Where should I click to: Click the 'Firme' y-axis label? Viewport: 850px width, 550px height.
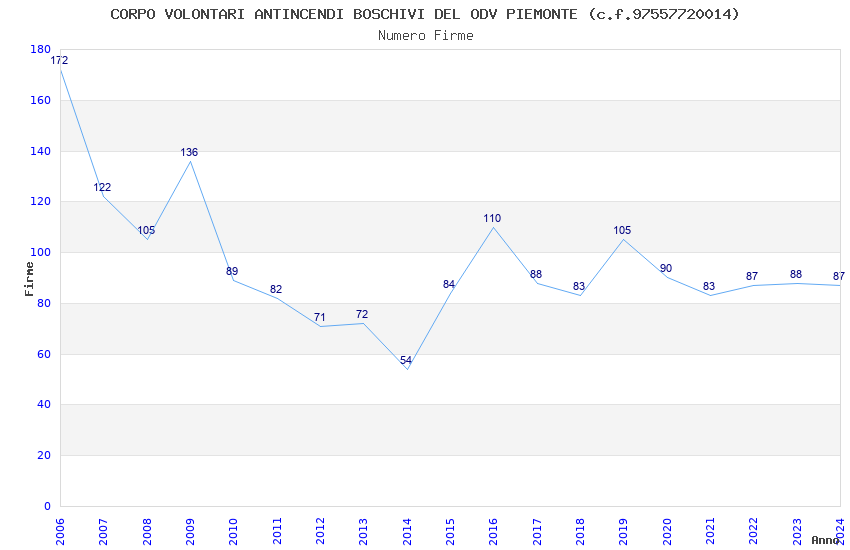coord(29,279)
